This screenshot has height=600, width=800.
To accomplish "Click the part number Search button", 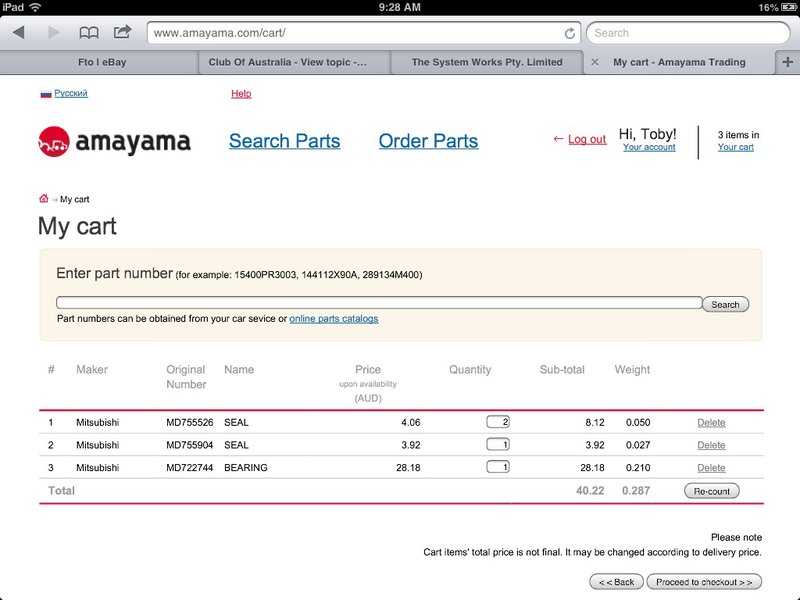I will 725,305.
